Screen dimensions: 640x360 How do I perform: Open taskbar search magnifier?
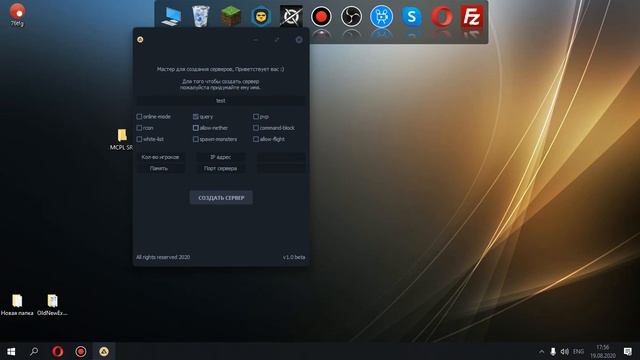[x=34, y=351]
